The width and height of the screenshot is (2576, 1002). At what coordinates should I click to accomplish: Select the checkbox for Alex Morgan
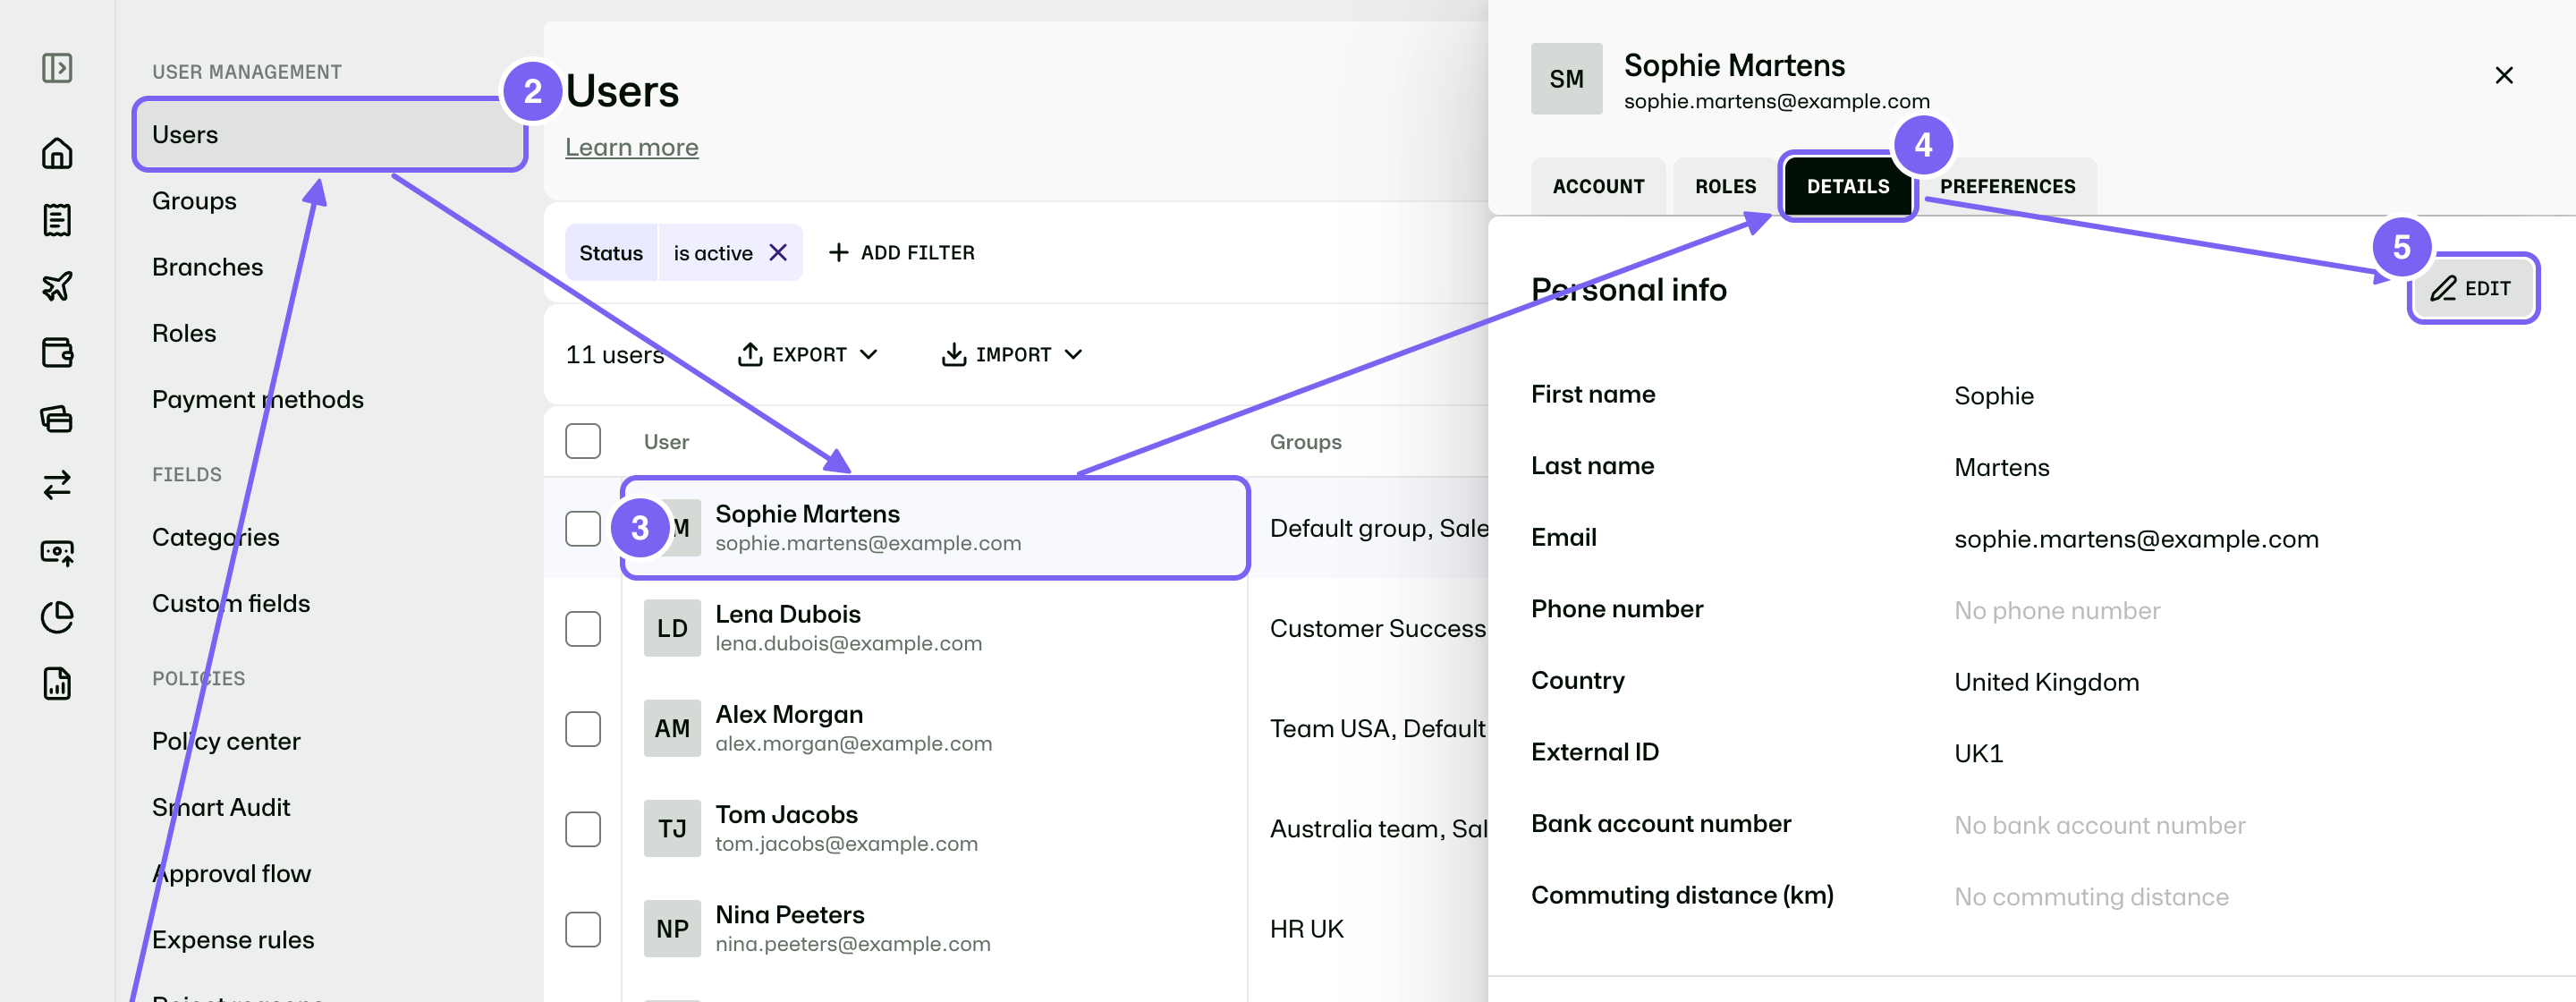(x=583, y=728)
